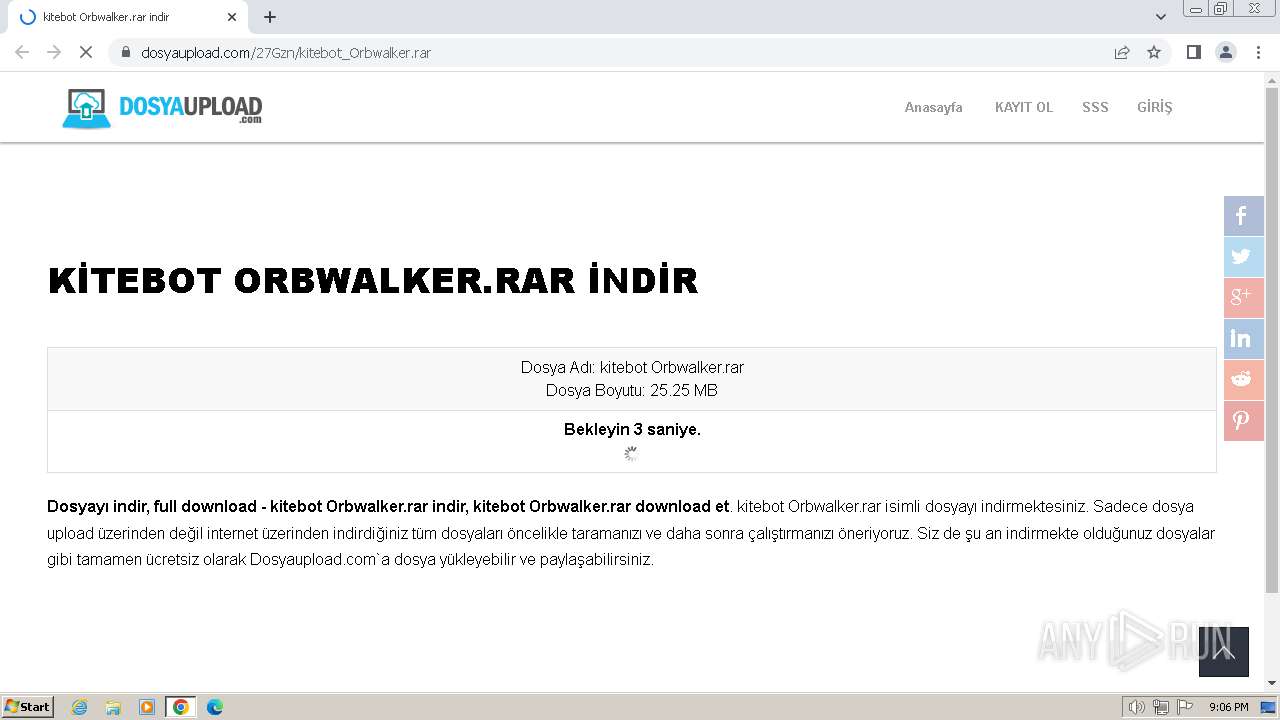Click 'Dosya Adı: kitebot Orbwalker.rar' text

(x=632, y=367)
